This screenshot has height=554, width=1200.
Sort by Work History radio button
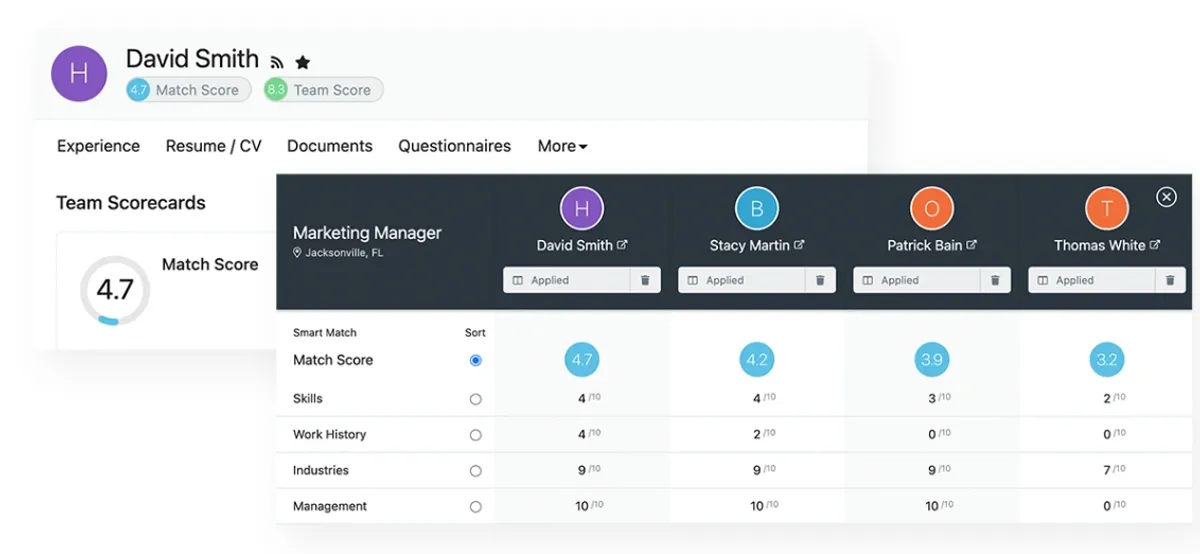pos(475,435)
